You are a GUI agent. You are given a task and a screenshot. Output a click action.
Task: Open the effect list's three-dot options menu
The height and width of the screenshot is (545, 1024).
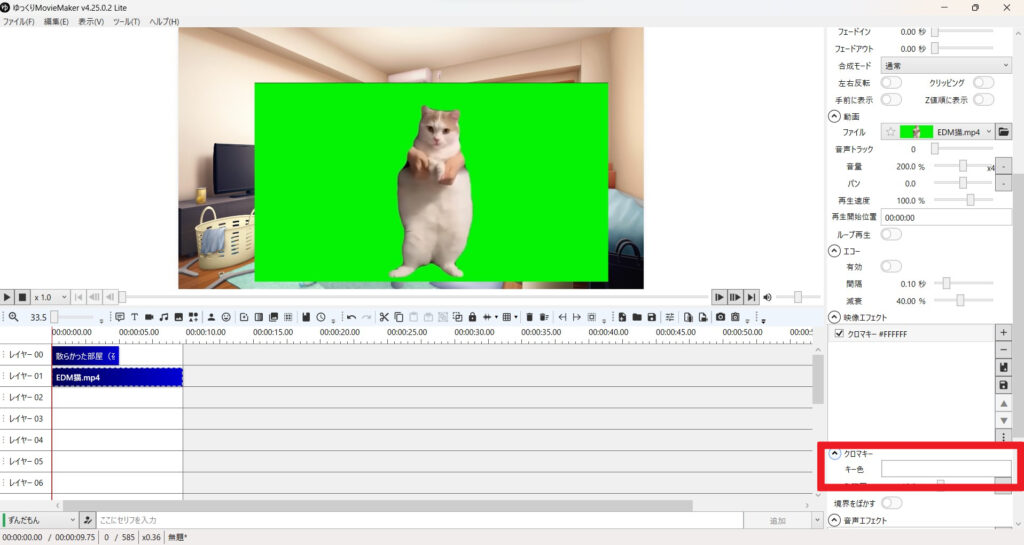(x=1004, y=437)
